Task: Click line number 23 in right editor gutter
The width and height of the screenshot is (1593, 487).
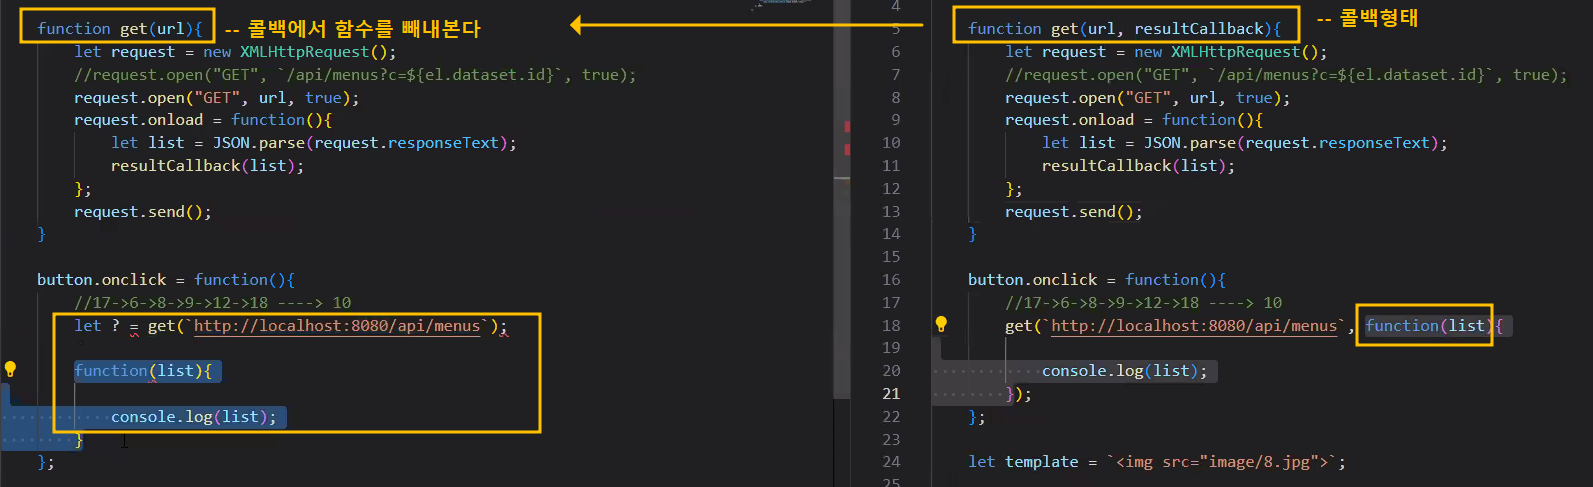Action: click(891, 440)
